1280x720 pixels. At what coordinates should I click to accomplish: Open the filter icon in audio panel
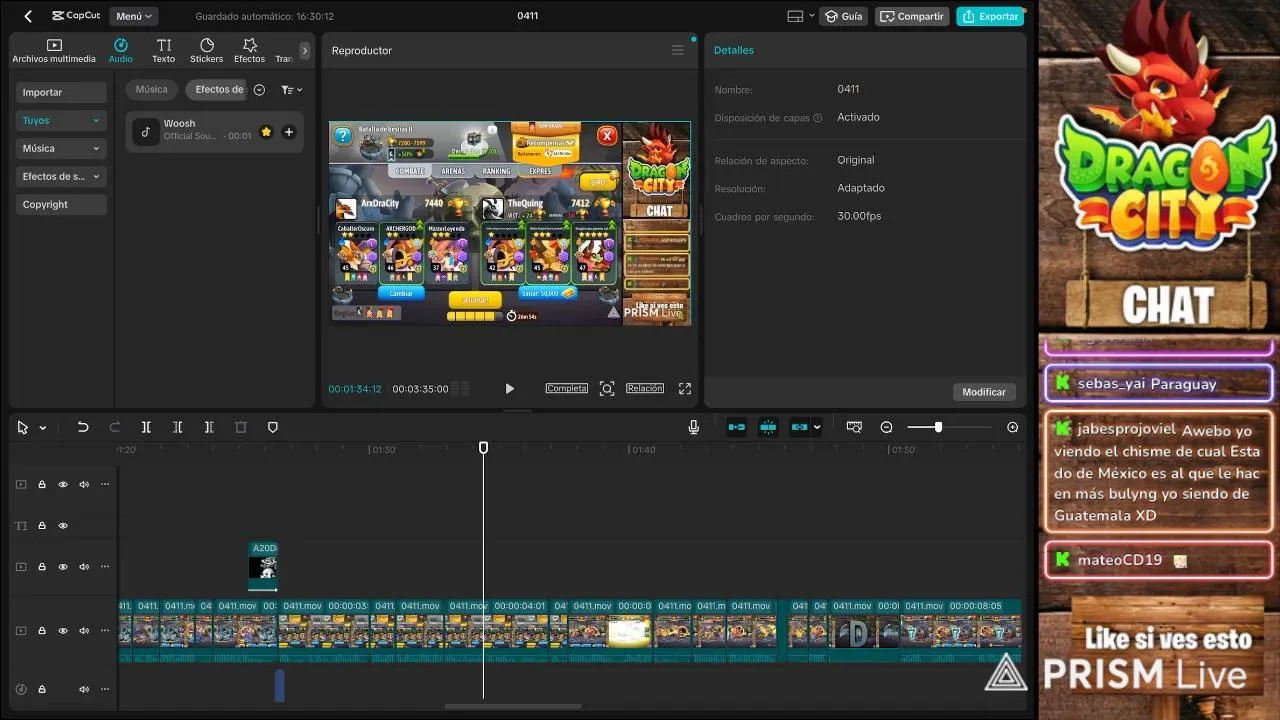point(291,90)
